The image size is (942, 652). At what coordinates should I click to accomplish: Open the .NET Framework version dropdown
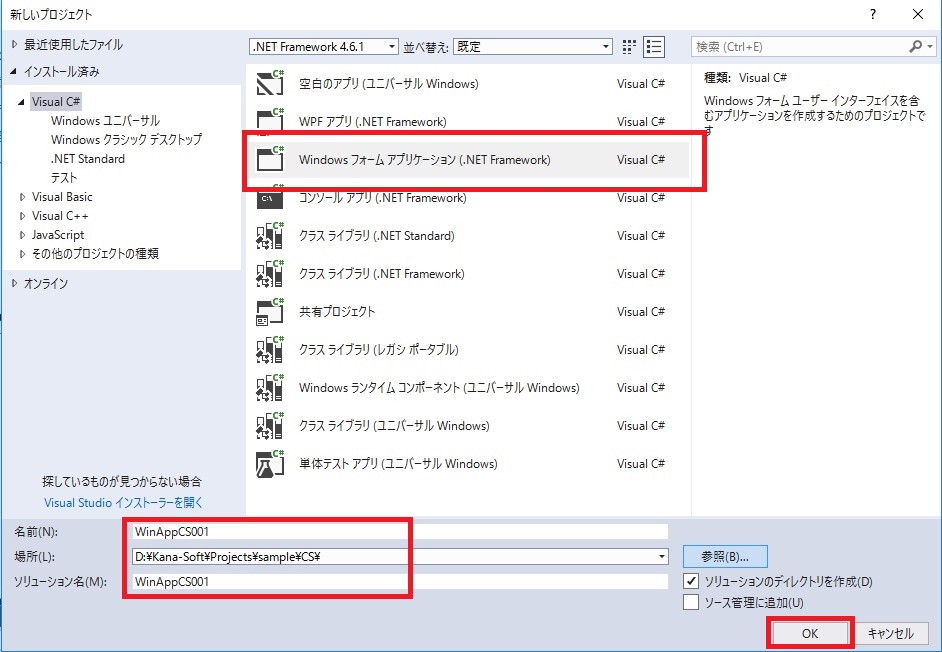[324, 46]
